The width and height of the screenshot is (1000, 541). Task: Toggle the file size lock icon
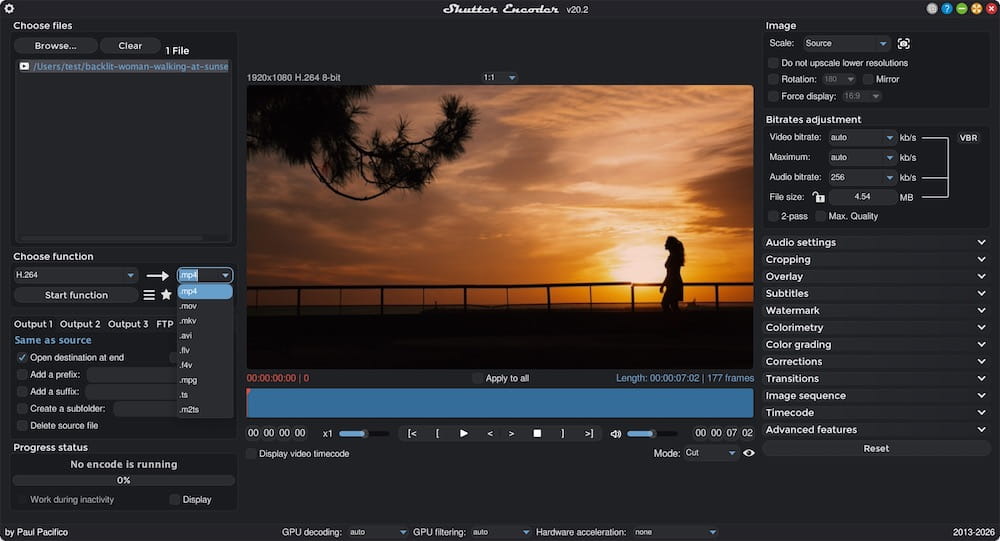pyautogui.click(x=818, y=197)
